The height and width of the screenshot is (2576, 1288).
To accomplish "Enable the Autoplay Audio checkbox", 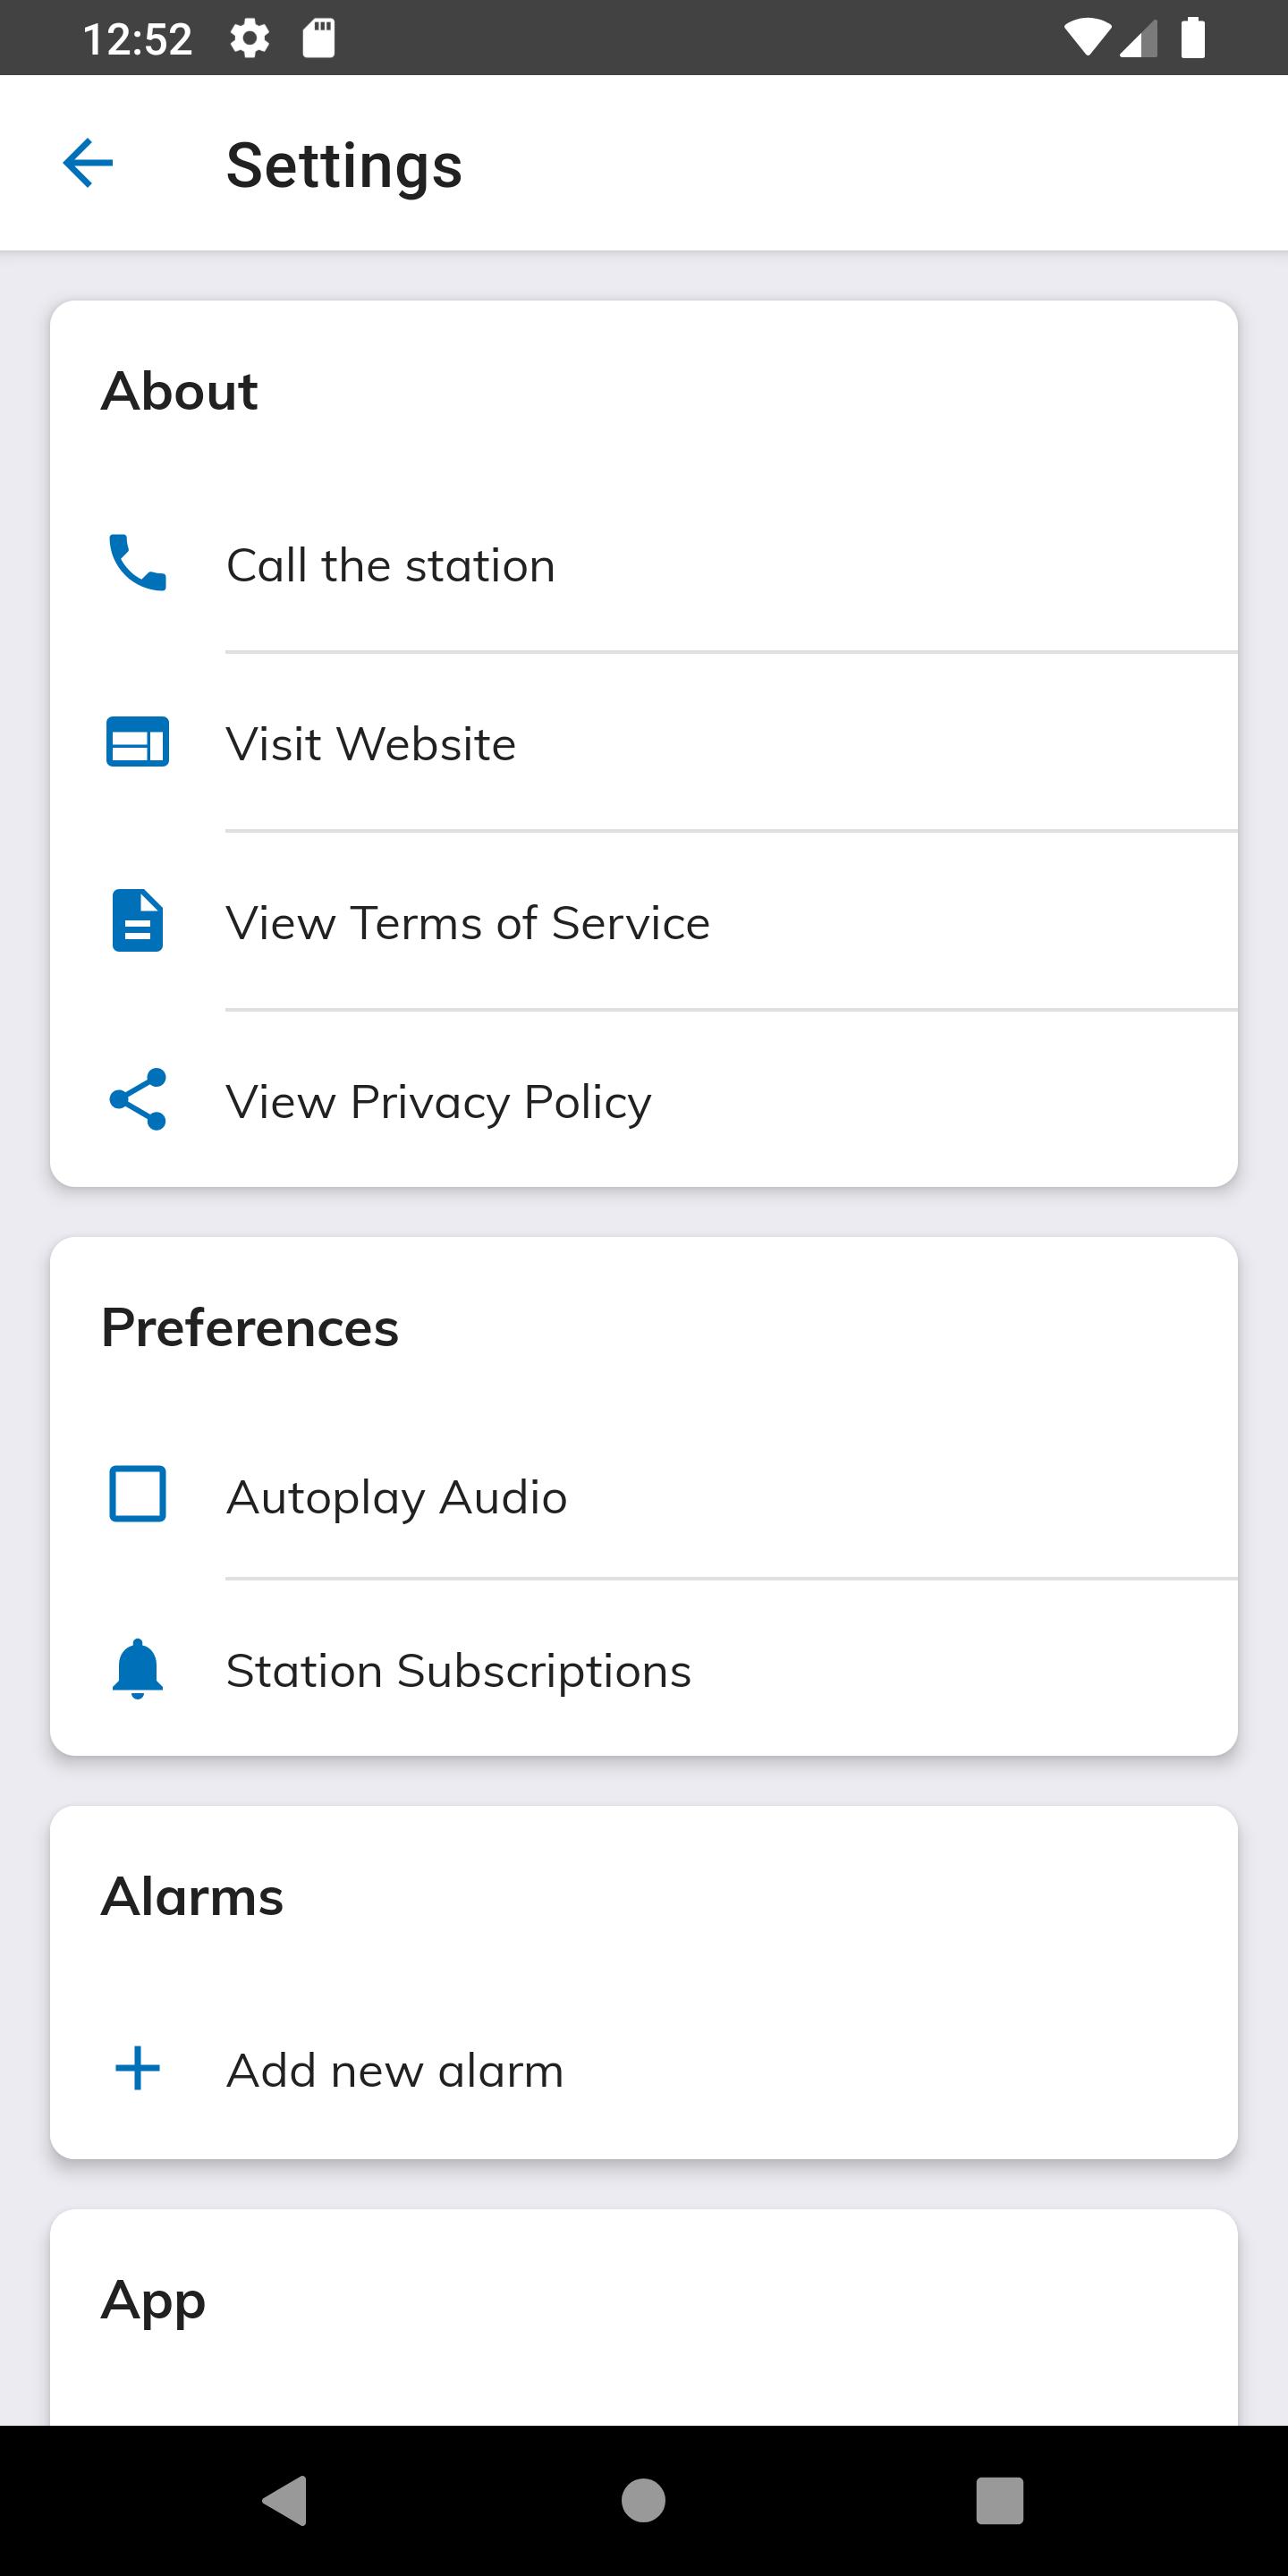I will [x=138, y=1494].
